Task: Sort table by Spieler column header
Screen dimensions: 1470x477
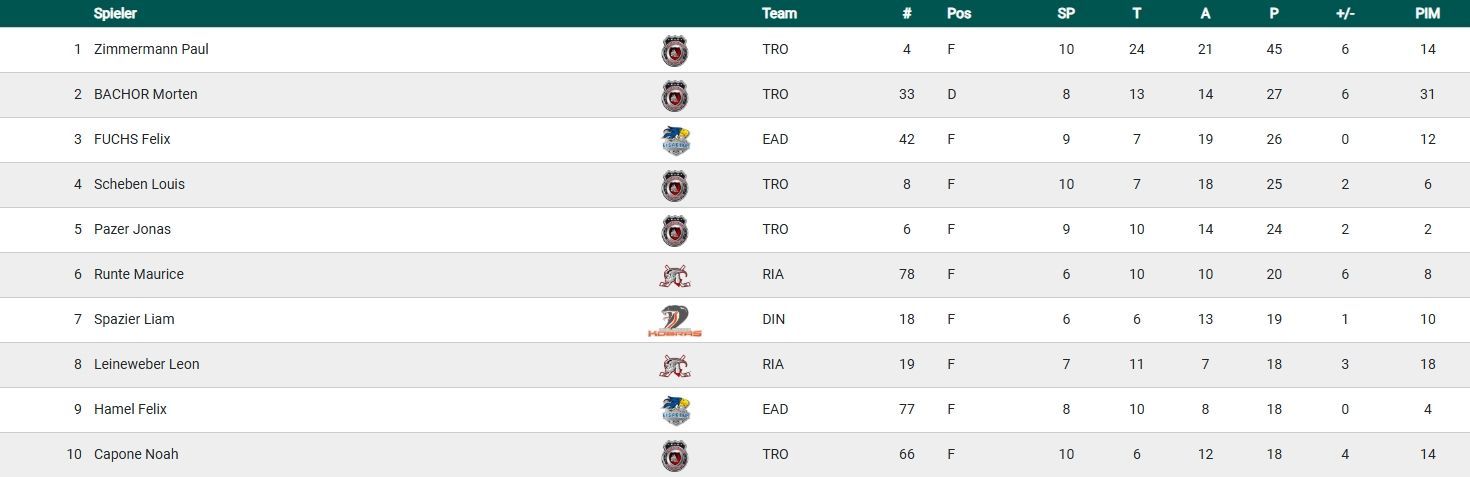Action: click(x=115, y=13)
